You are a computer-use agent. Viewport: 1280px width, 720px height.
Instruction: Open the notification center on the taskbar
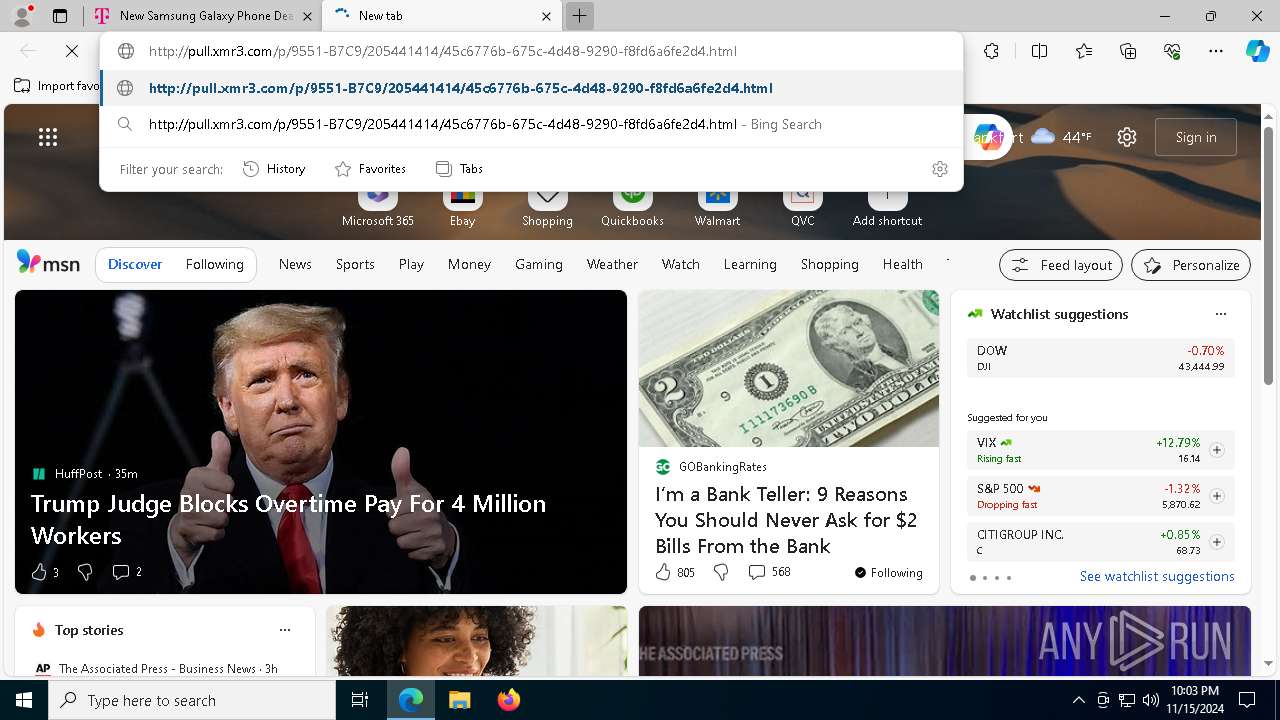click(1247, 700)
